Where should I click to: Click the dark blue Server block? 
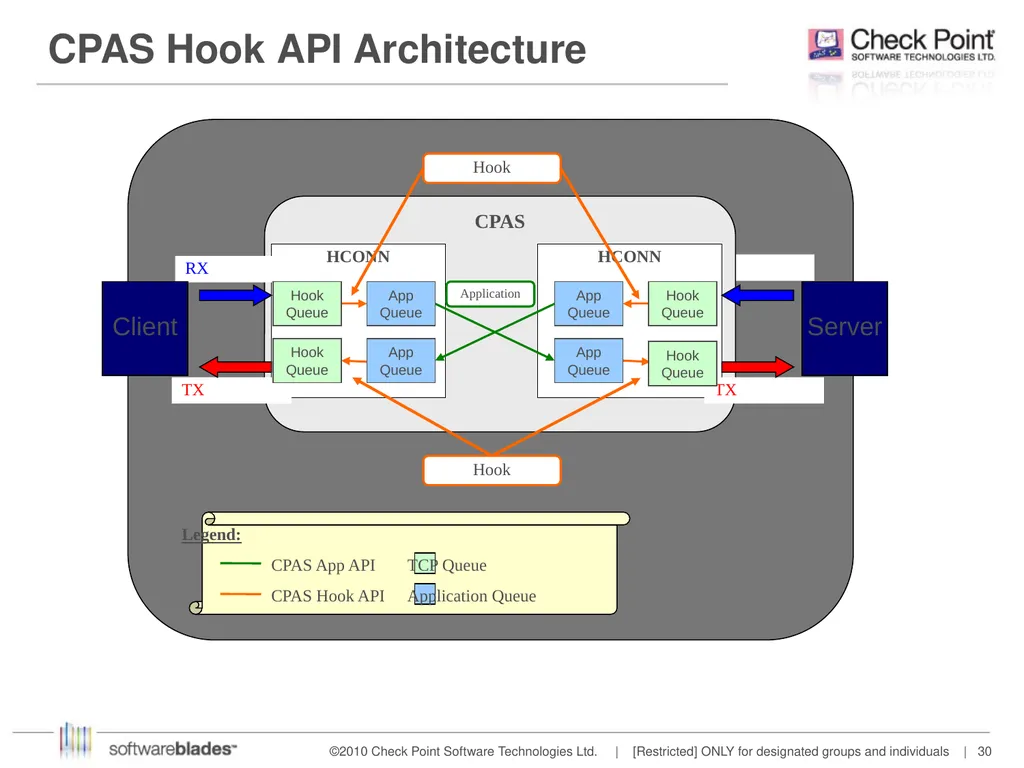(x=844, y=328)
